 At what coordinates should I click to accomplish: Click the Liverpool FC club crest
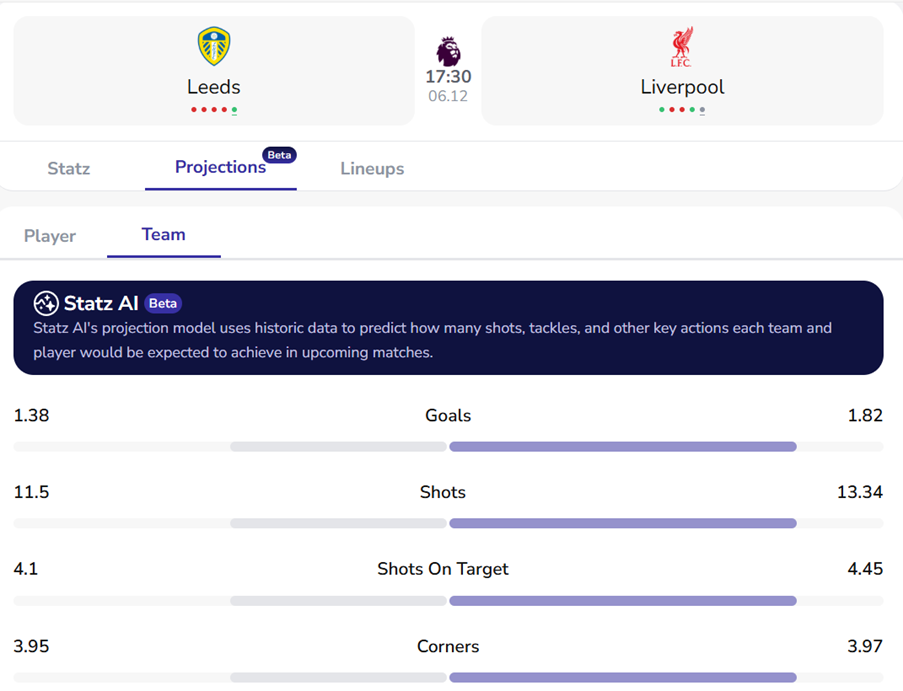click(682, 47)
